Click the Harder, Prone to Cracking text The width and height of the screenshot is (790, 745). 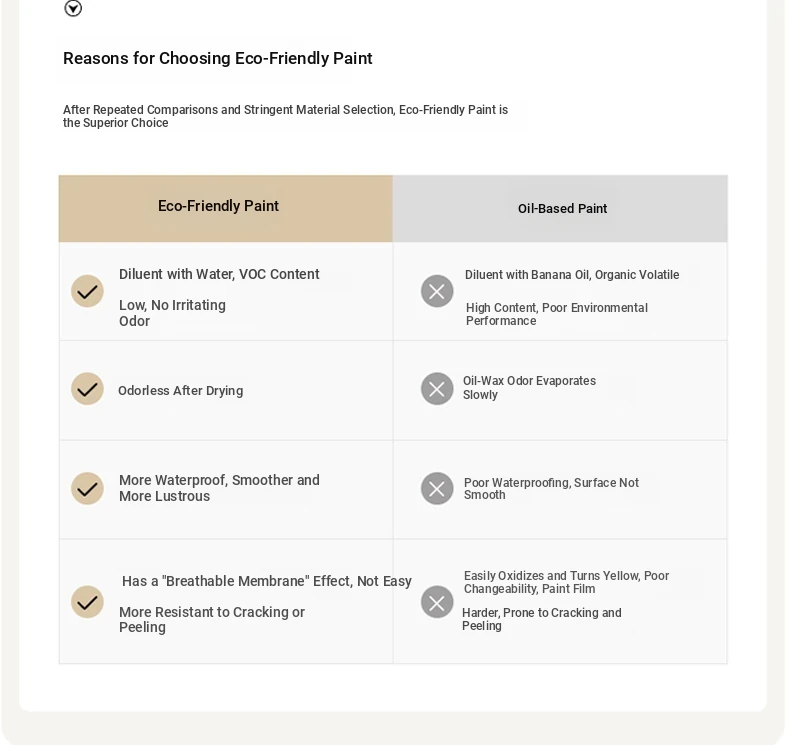click(x=542, y=619)
